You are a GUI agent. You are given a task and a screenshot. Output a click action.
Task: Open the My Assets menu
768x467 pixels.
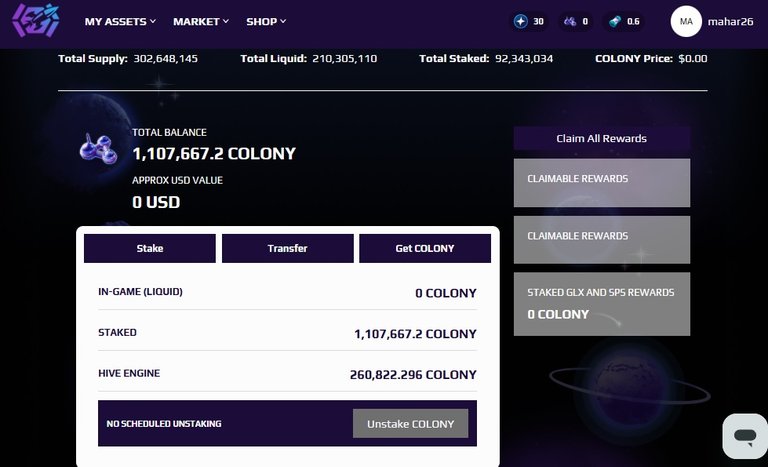(120, 22)
